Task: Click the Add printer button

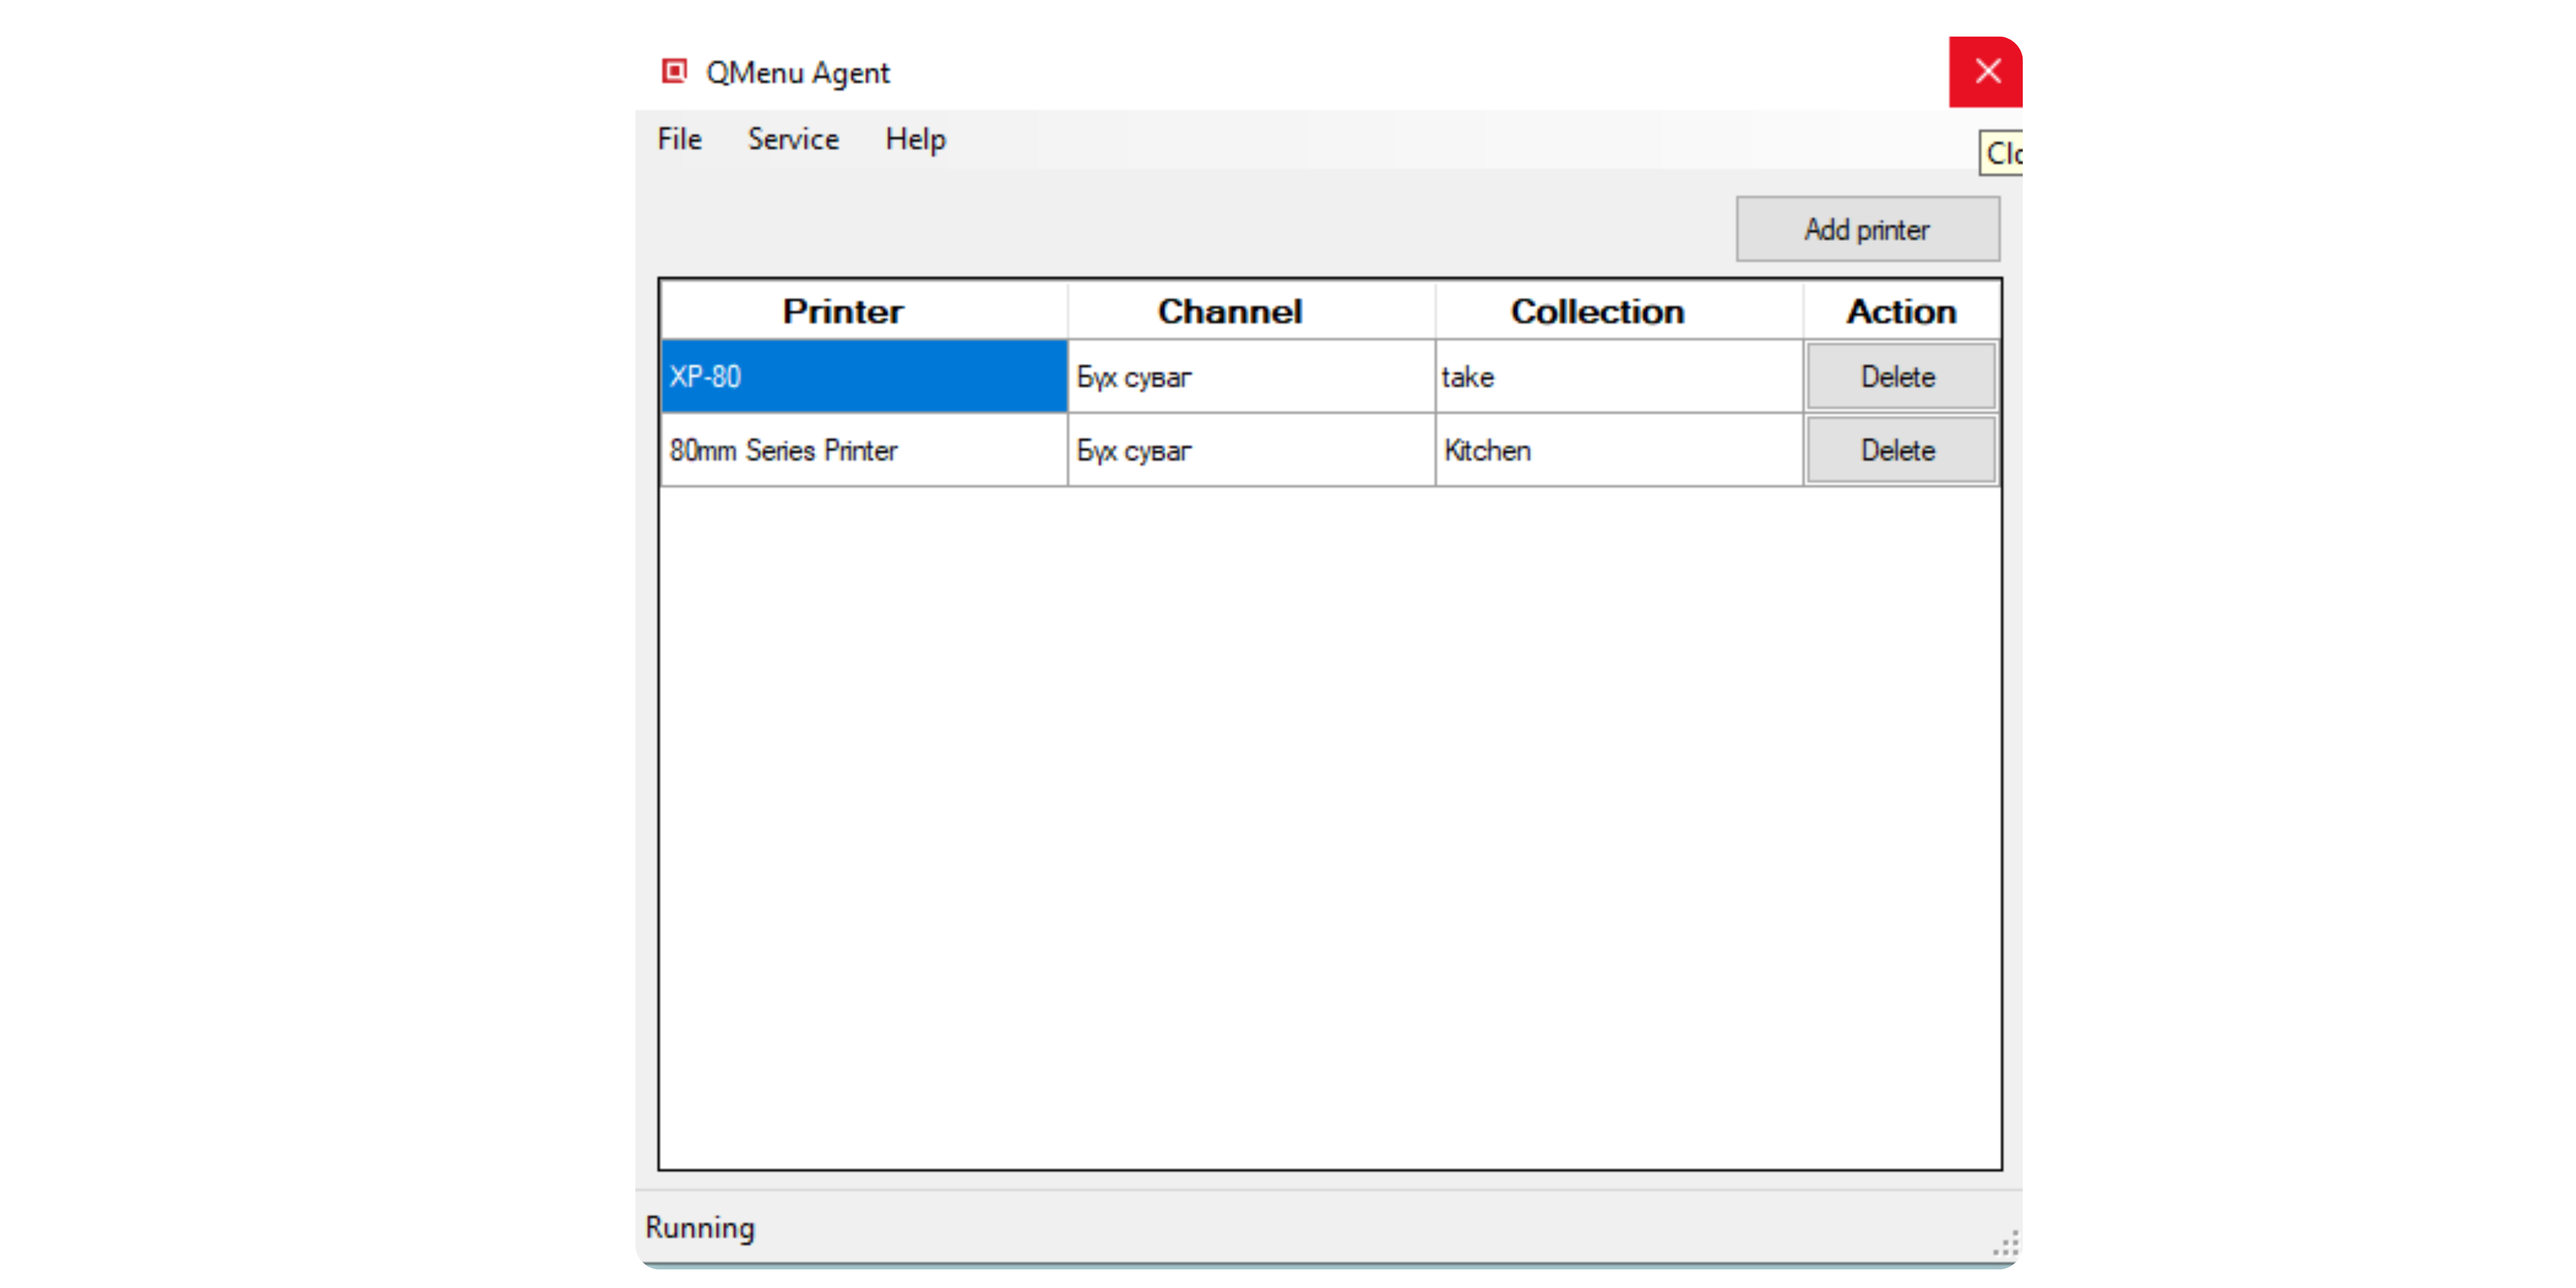Action: coord(1866,229)
